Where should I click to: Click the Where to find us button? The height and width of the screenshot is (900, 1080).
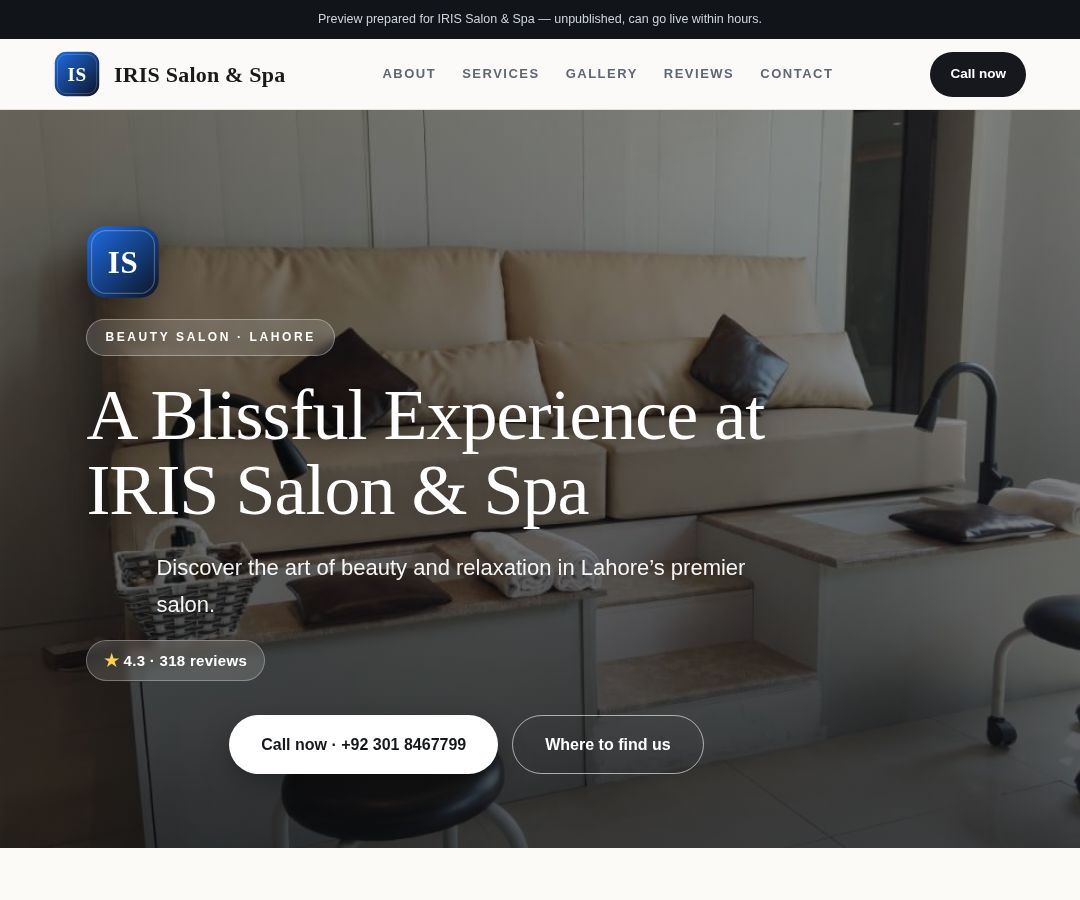click(x=608, y=744)
